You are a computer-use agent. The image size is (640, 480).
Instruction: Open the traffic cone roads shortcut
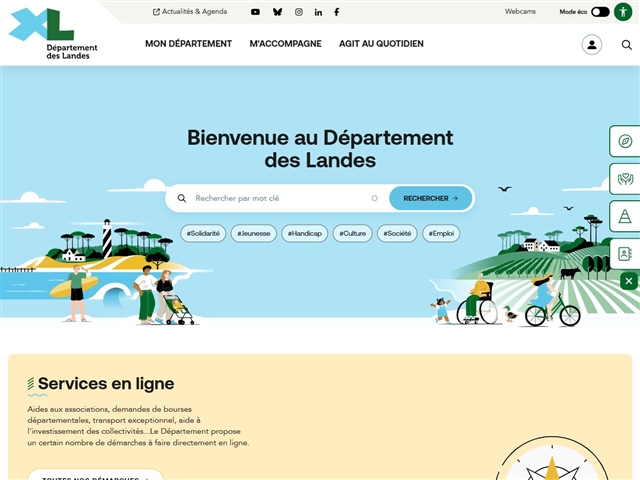point(625,216)
